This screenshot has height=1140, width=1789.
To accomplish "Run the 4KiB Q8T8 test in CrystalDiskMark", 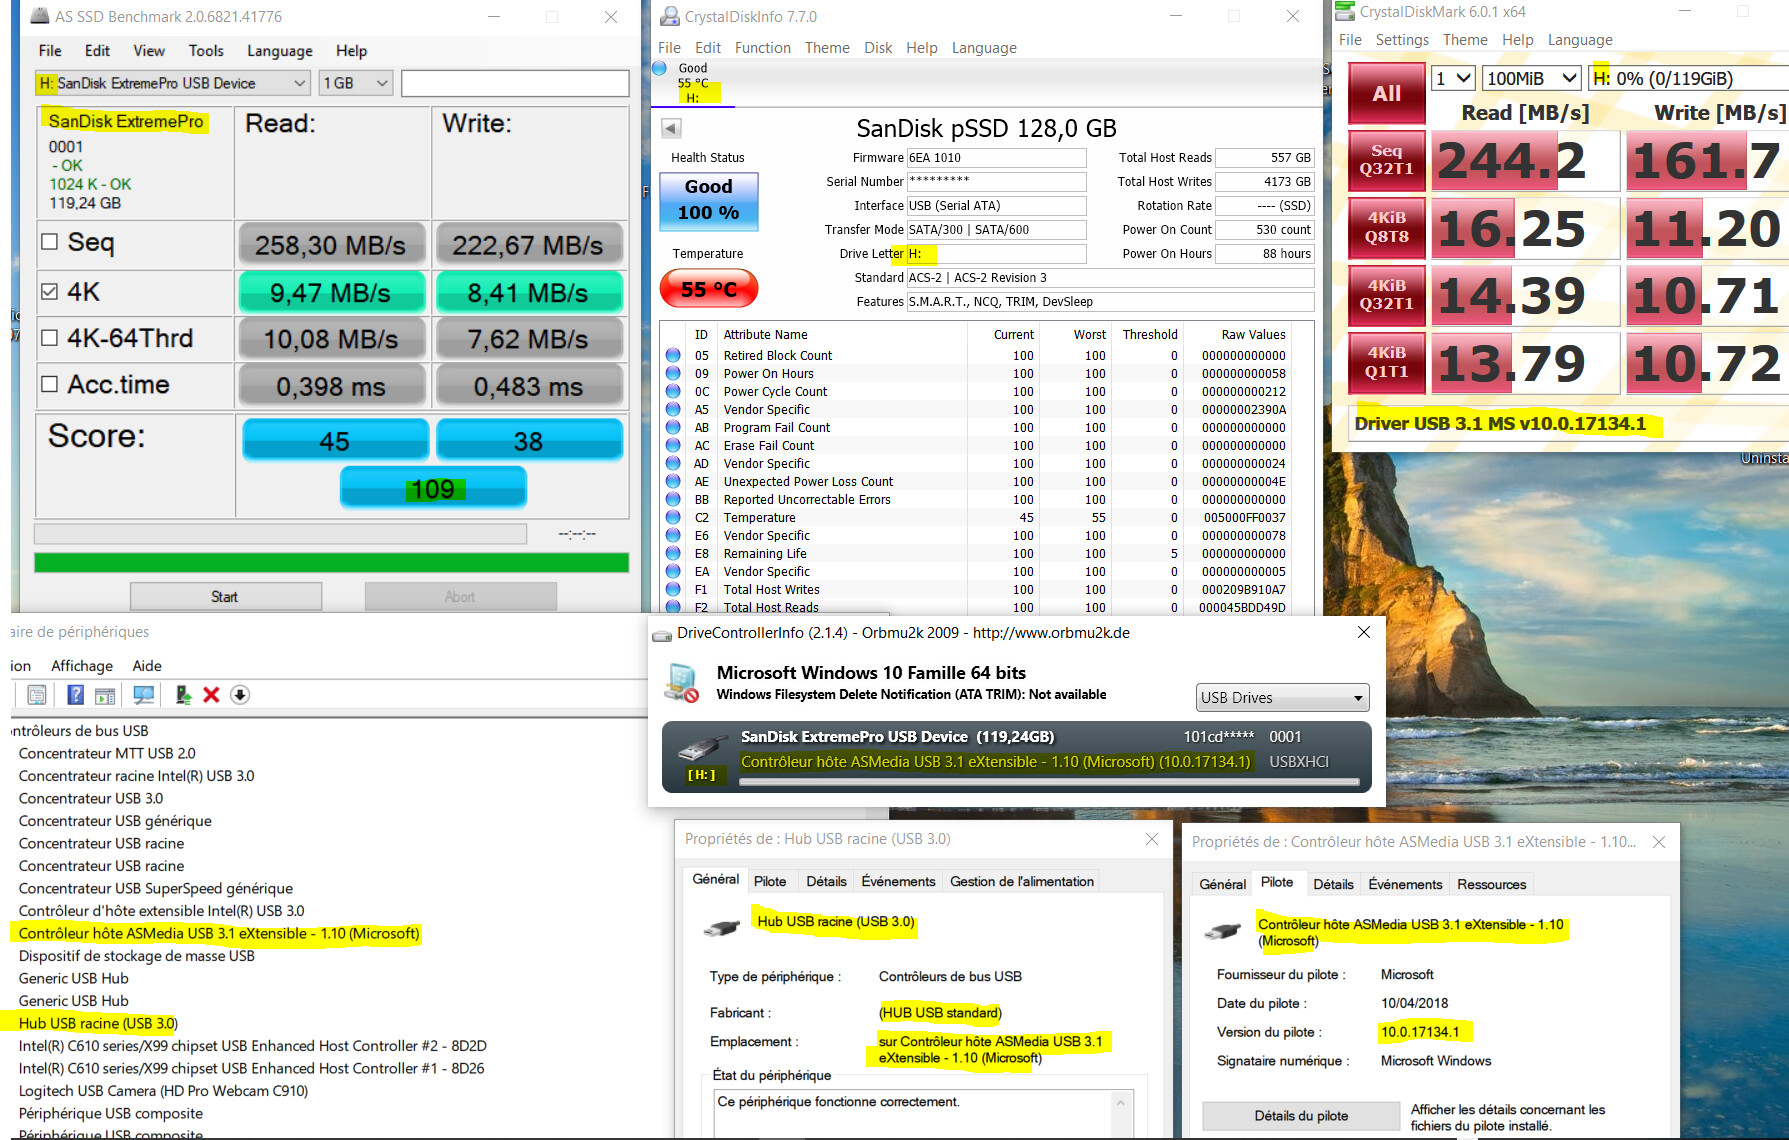I will point(1387,227).
